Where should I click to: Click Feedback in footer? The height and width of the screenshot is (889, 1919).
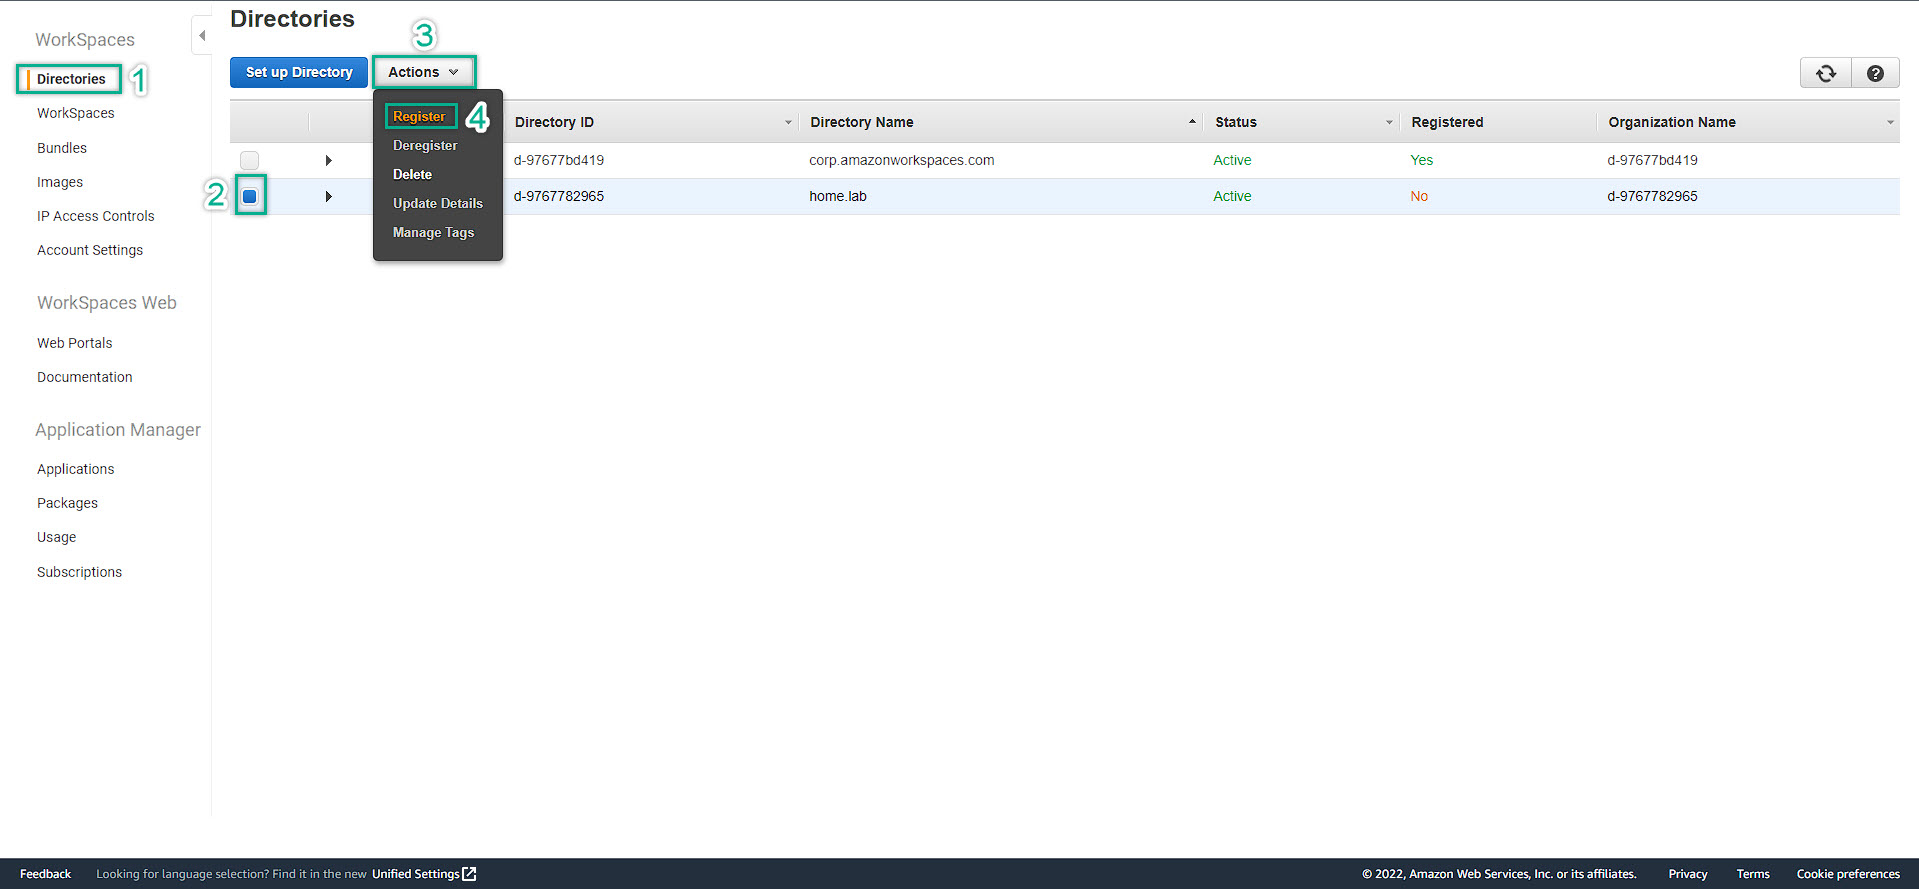coord(46,874)
